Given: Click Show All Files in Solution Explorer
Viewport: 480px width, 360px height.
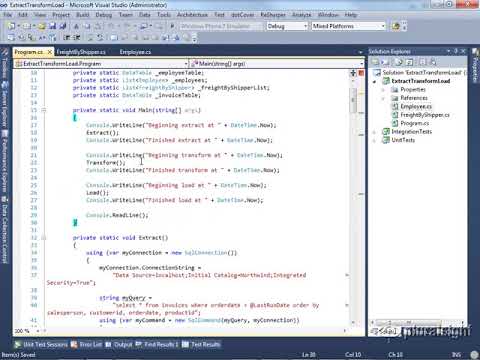Looking at the screenshot, I should pyautogui.click(x=386, y=62).
